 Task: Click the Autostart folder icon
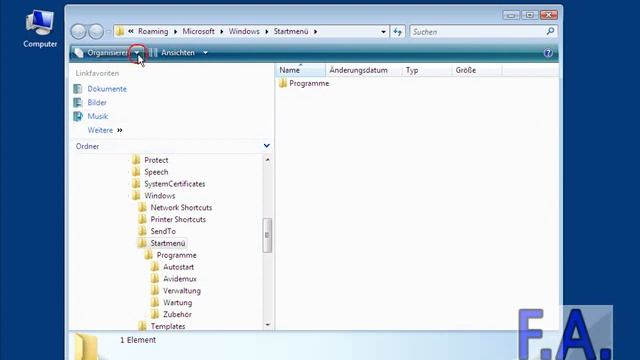pyautogui.click(x=155, y=267)
